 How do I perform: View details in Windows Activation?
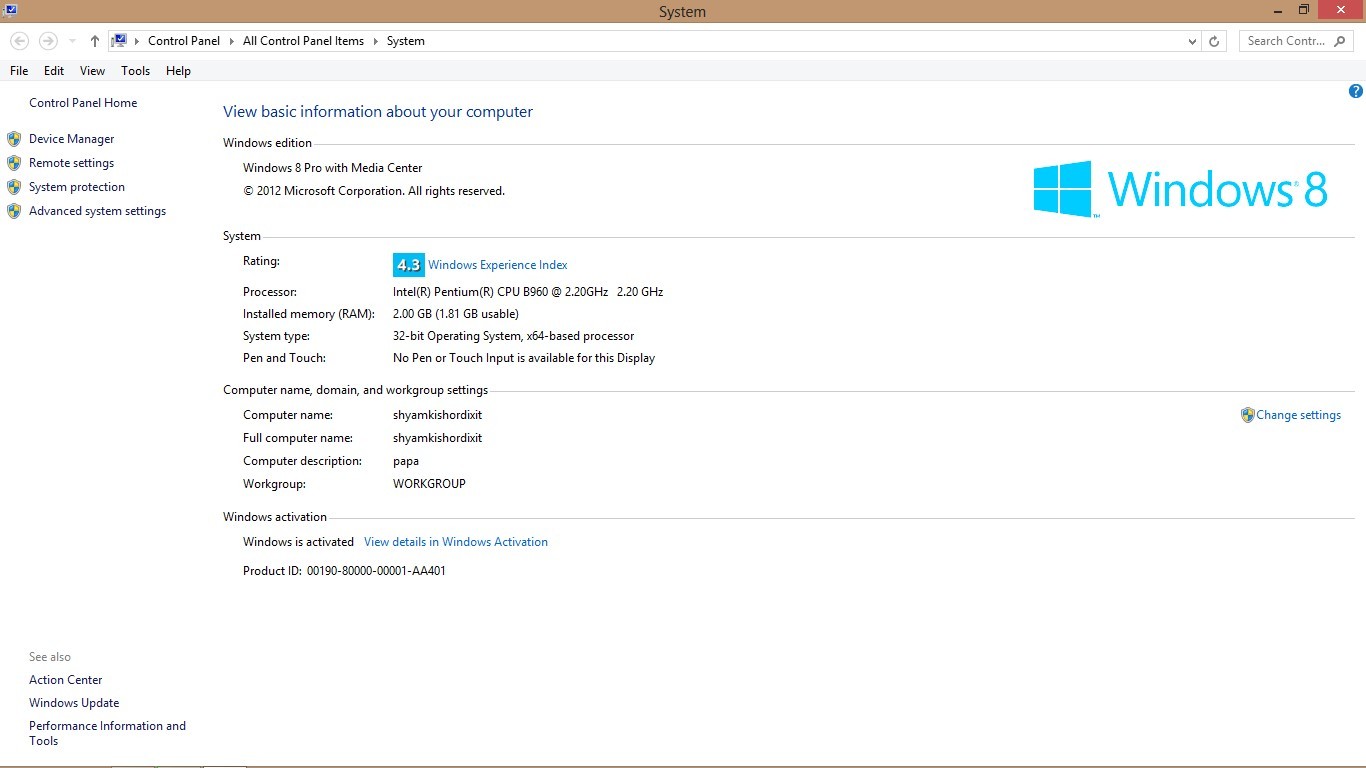click(x=456, y=542)
